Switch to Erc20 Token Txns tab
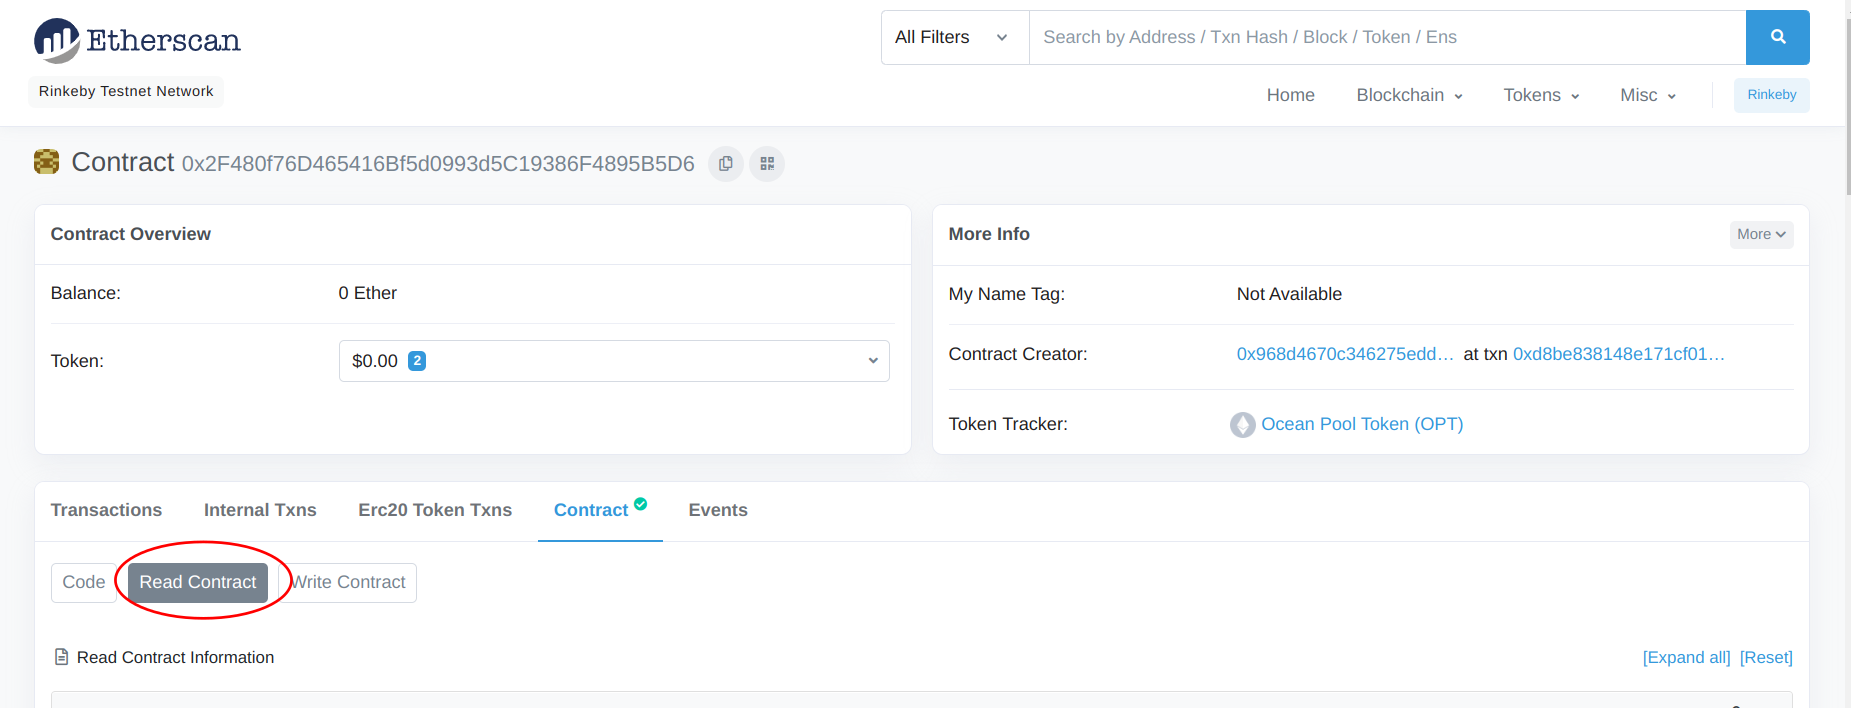The image size is (1851, 708). tap(435, 510)
